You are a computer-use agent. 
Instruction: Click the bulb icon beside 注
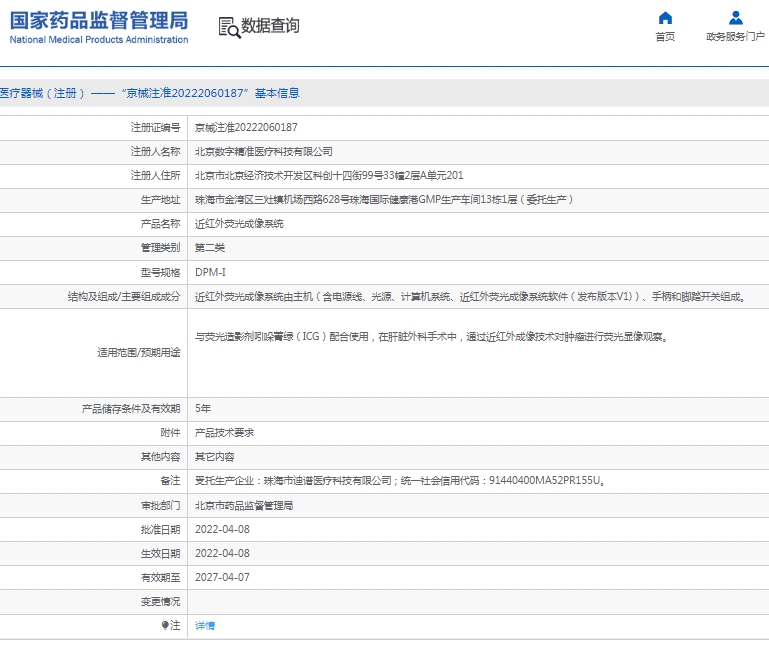click(x=165, y=625)
